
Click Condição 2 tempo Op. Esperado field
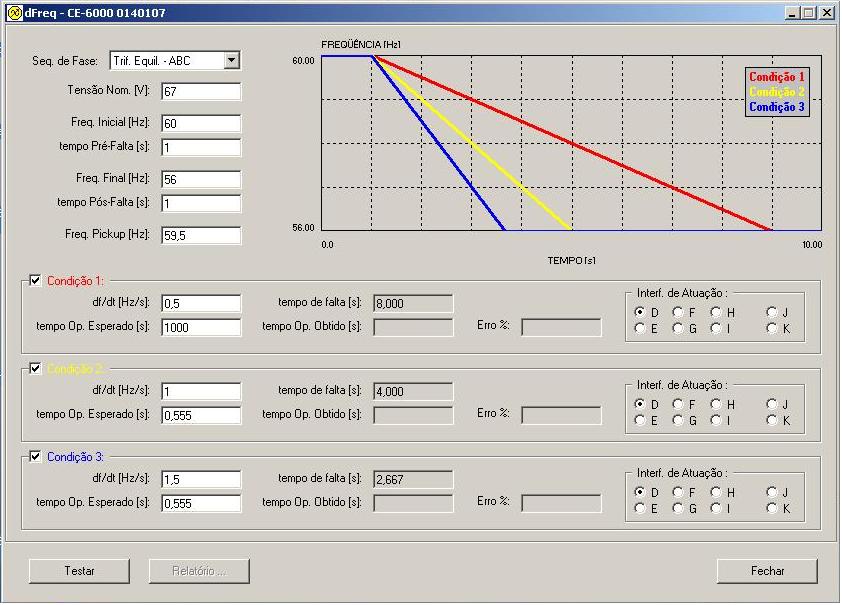pos(200,415)
